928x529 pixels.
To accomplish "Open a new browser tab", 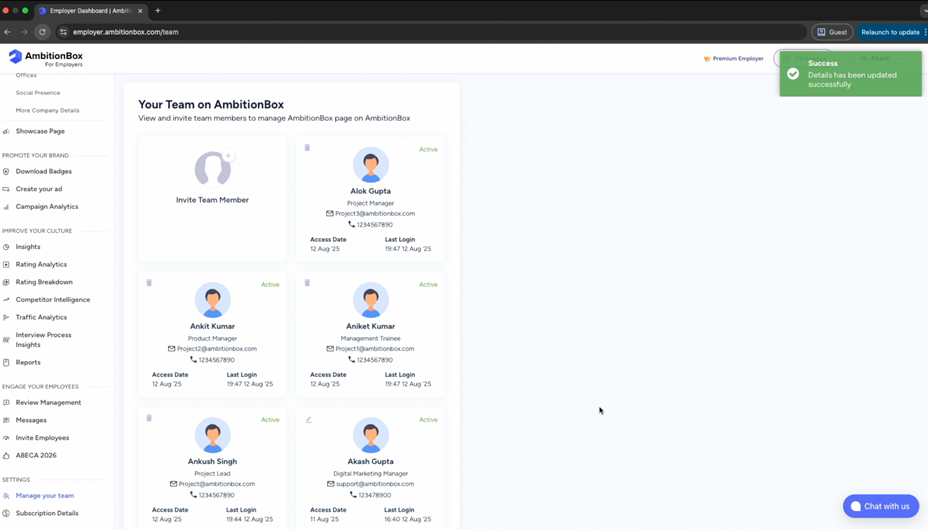I will (158, 11).
